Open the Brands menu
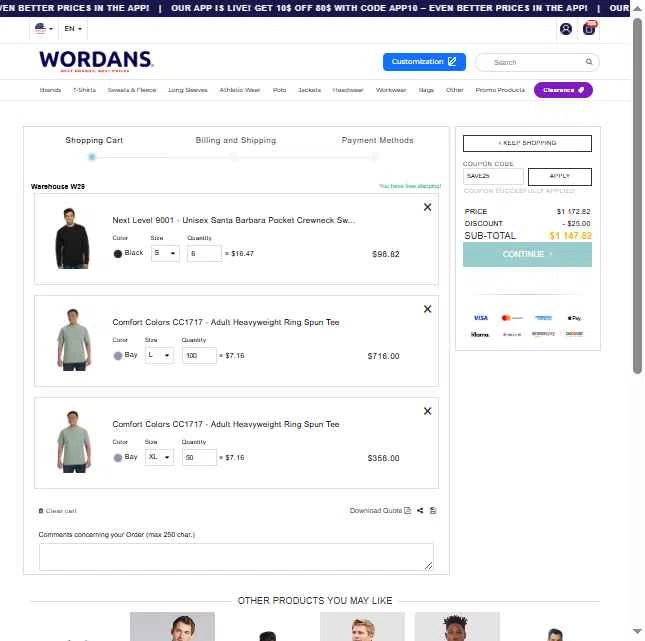The image size is (645, 641). tap(50, 90)
